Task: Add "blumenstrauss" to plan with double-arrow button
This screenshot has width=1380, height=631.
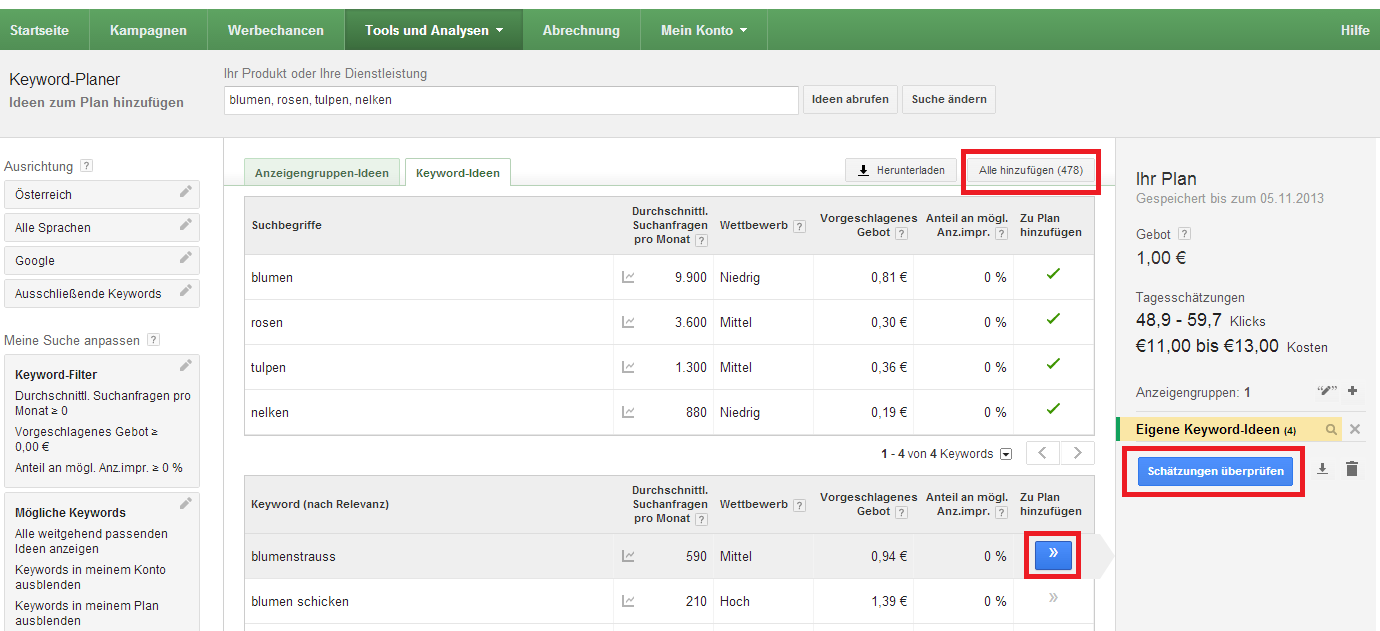Action: click(x=1051, y=556)
